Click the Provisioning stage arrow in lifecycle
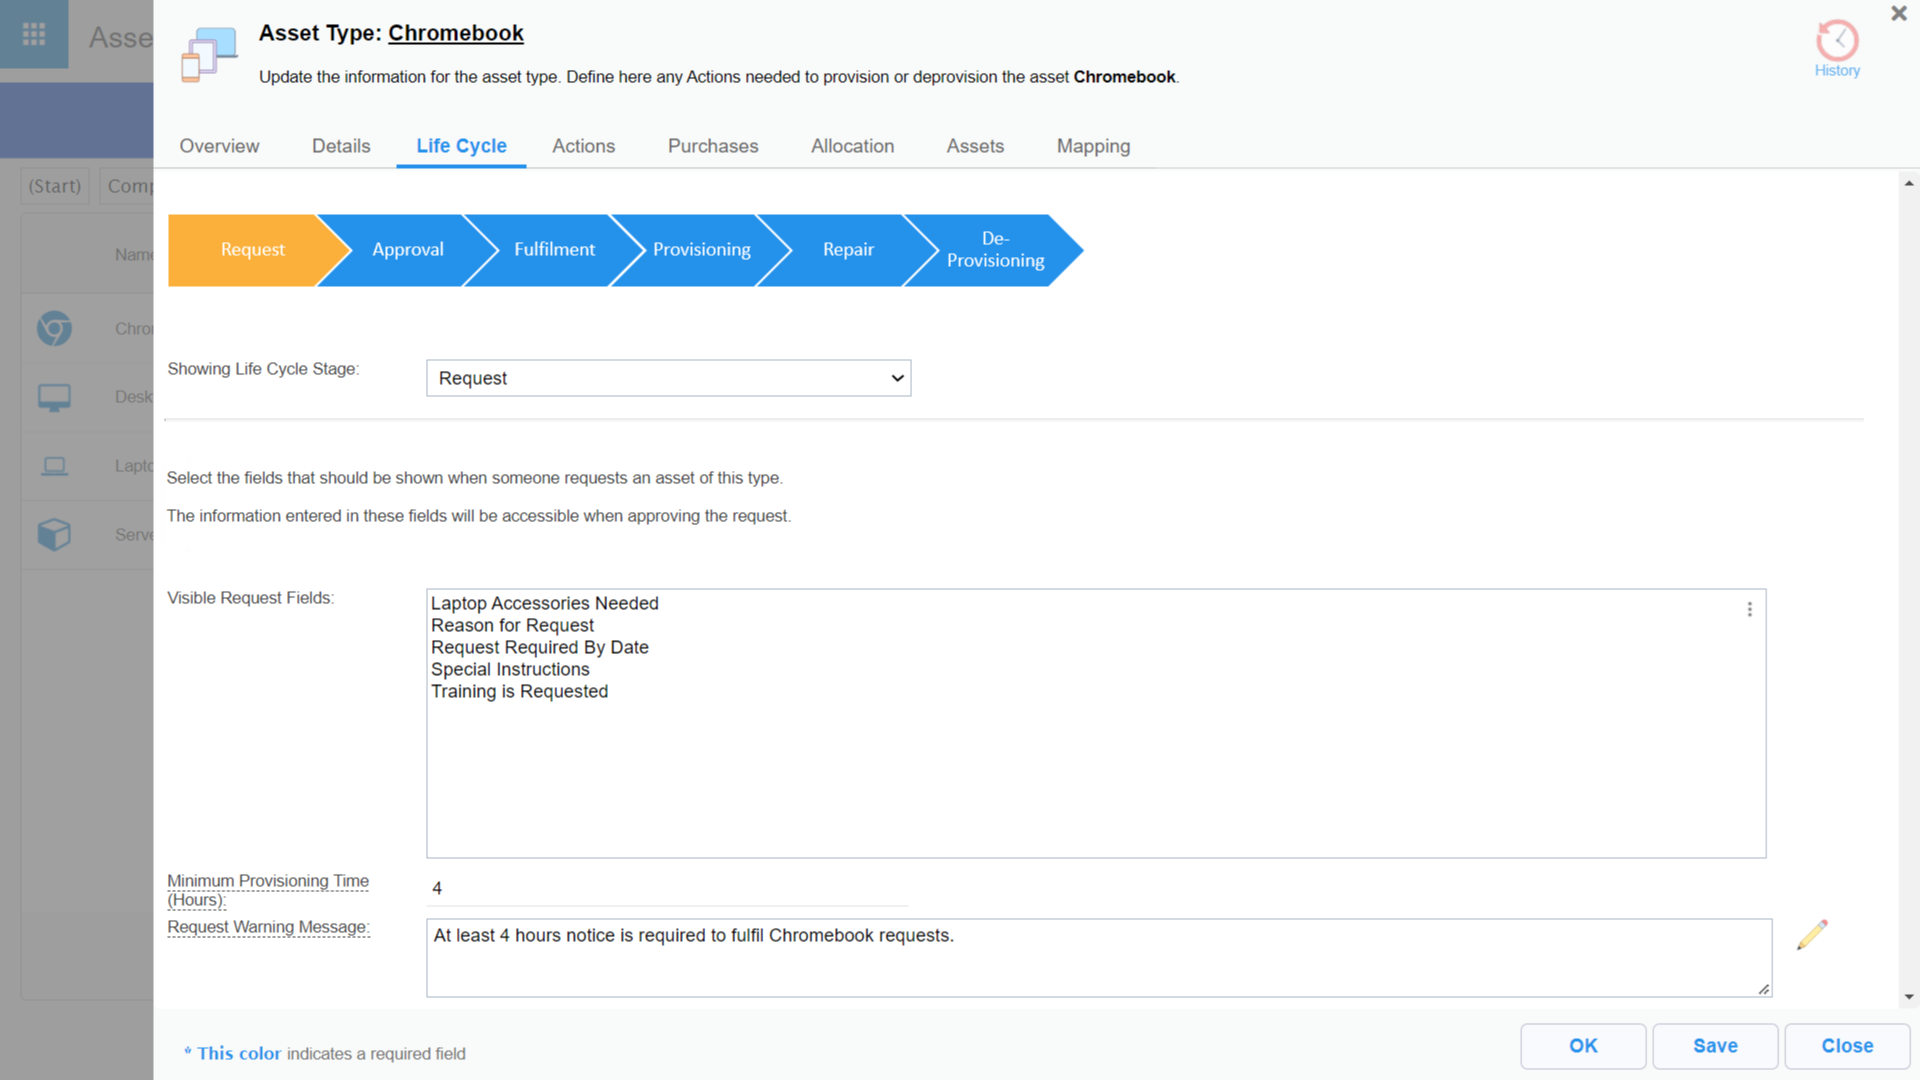 pos(700,249)
